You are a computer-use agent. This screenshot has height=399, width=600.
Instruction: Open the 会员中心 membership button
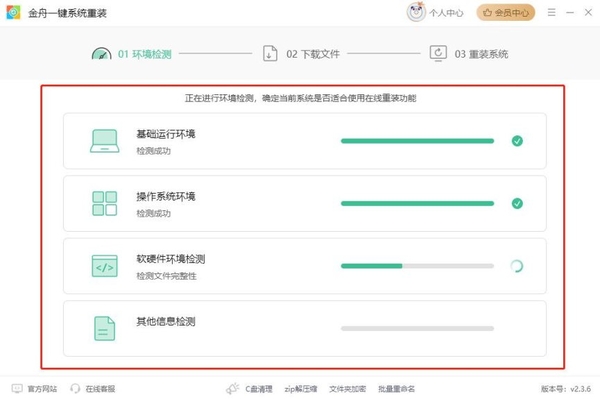pyautogui.click(x=505, y=13)
